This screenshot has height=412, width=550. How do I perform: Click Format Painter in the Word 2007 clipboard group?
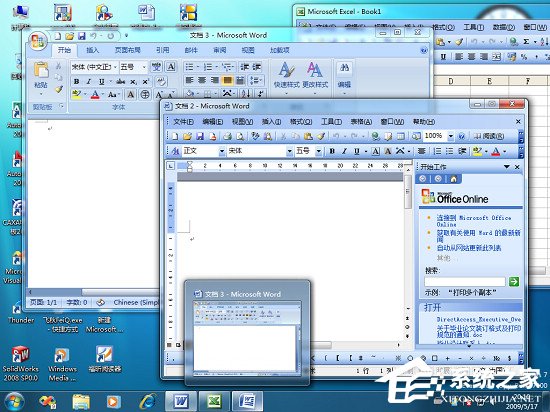(59, 90)
